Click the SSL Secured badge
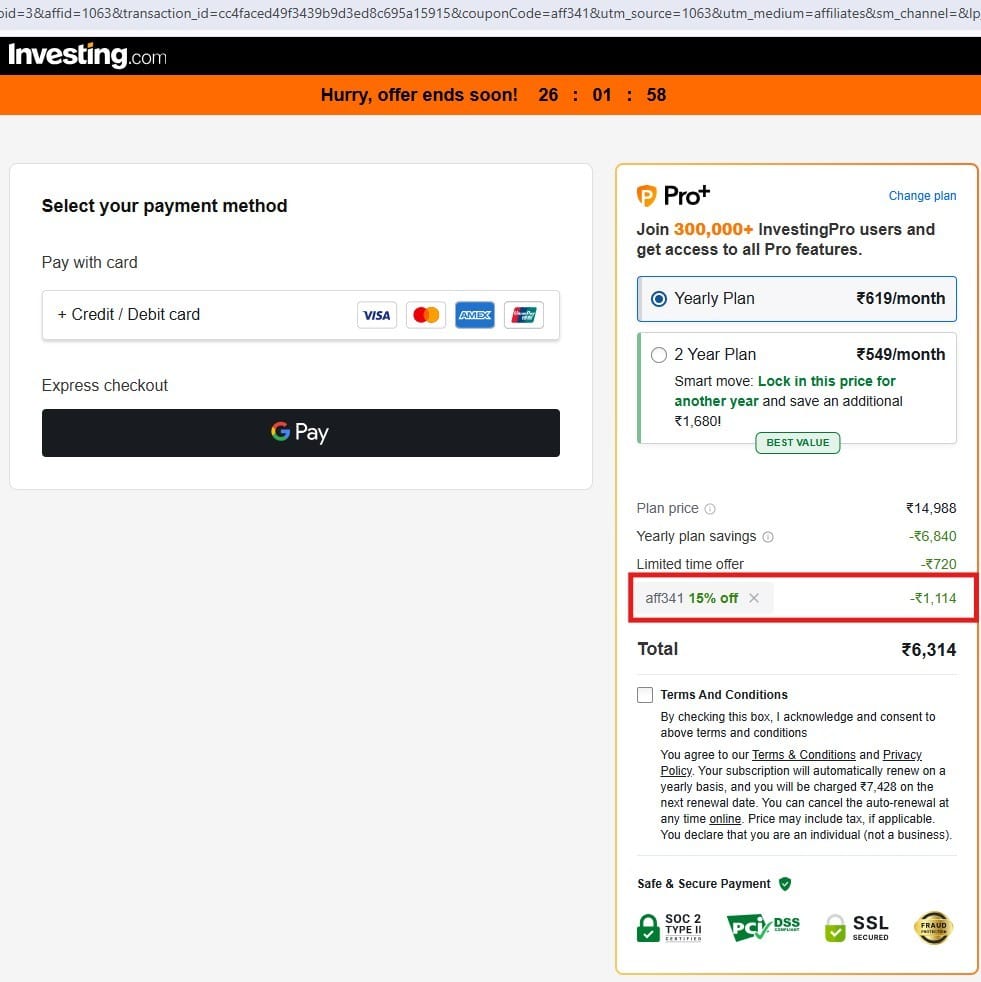Screen dimensions: 981x982 pyautogui.click(x=858, y=928)
